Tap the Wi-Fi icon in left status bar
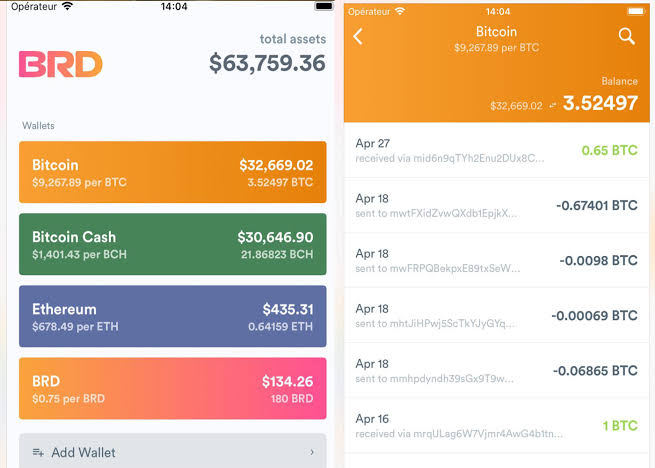The width and height of the screenshot is (655, 468). click(x=67, y=6)
